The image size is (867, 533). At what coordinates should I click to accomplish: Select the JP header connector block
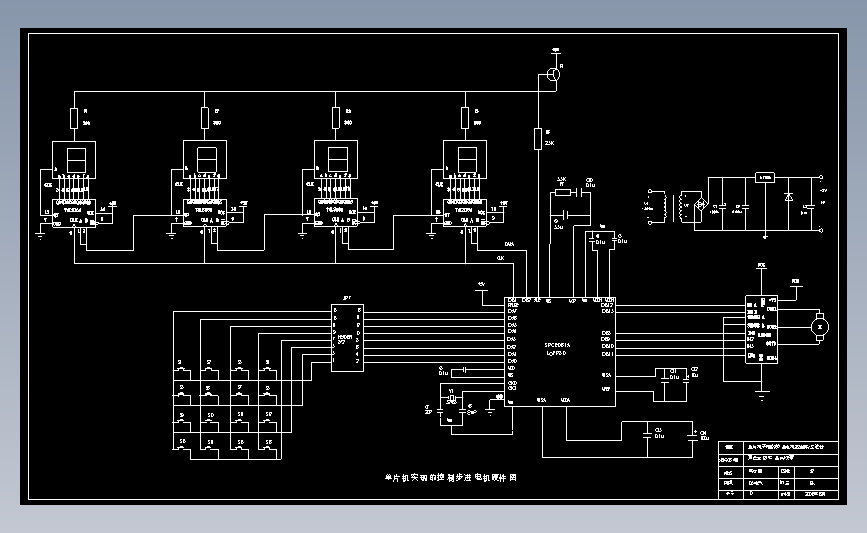[x=347, y=337]
